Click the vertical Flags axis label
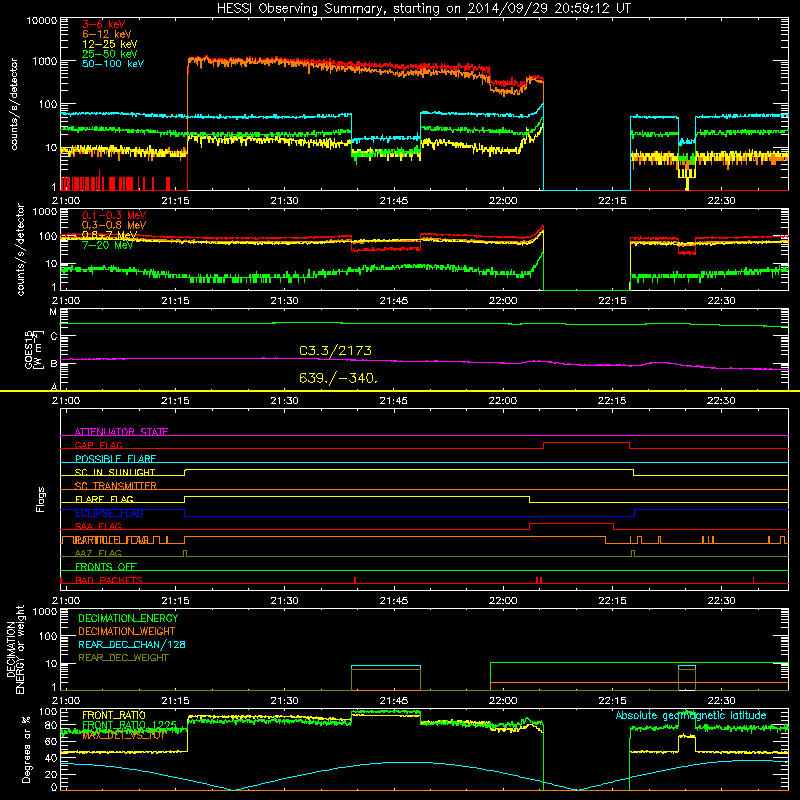The image size is (800, 800). pyautogui.click(x=41, y=499)
